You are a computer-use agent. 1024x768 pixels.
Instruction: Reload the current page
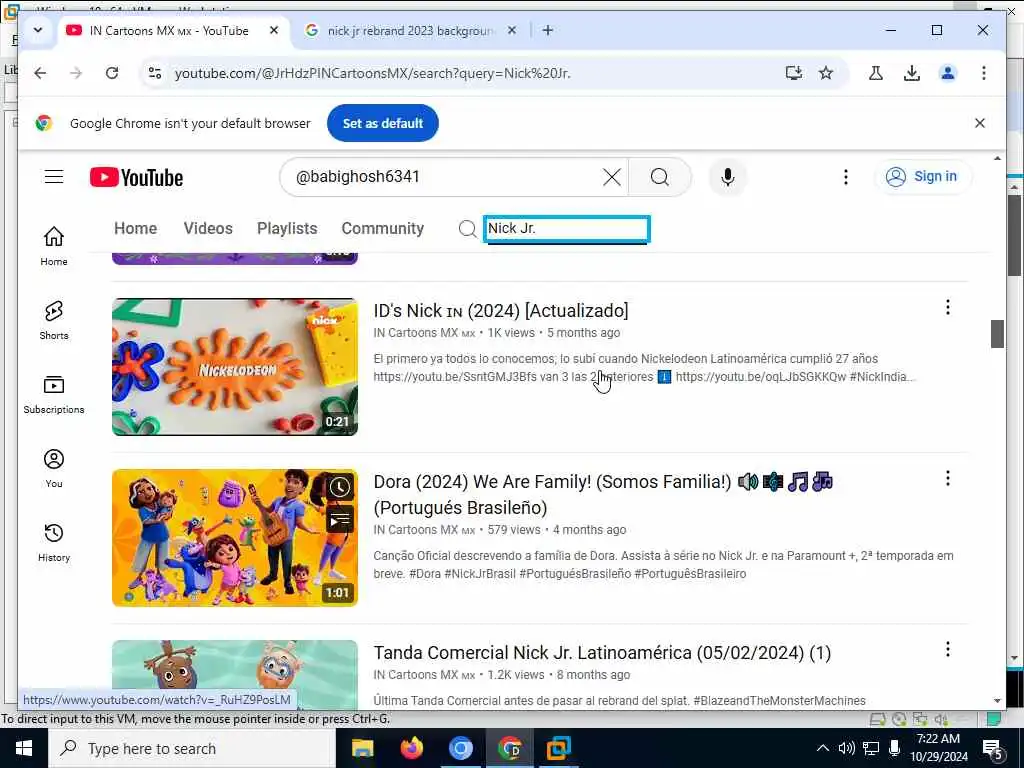click(112, 73)
